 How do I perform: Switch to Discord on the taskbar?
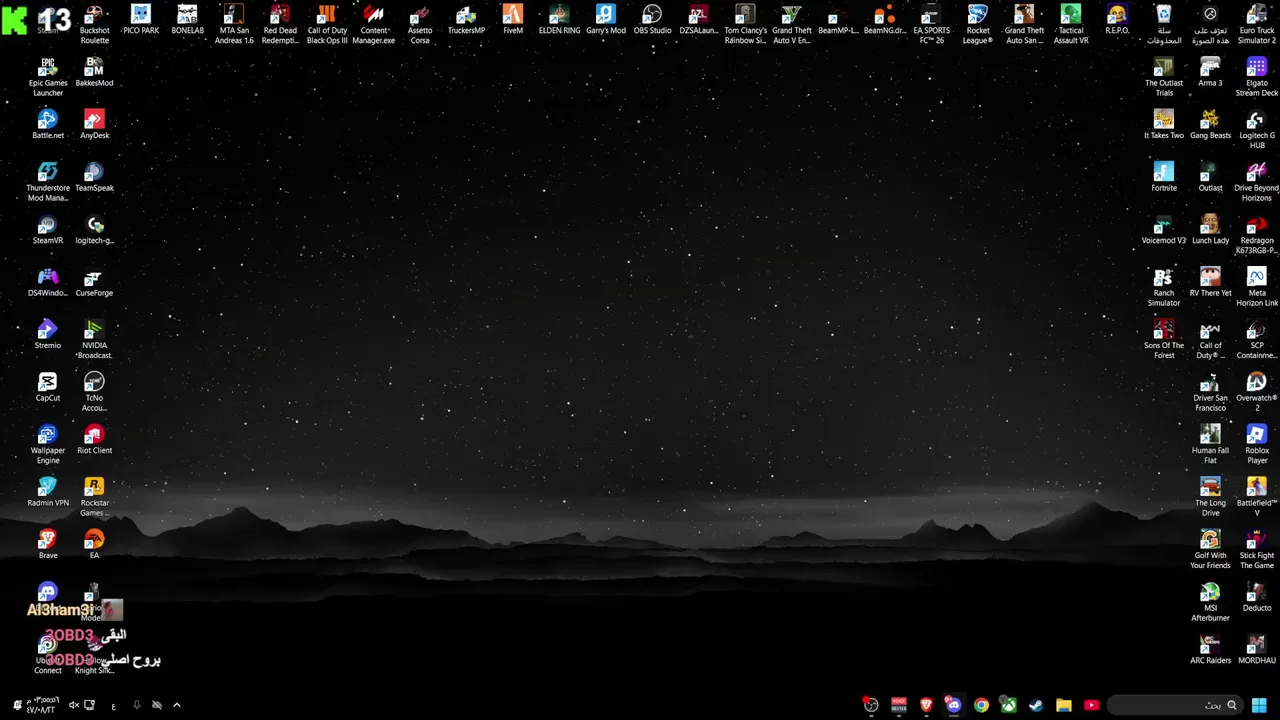pos(954,705)
